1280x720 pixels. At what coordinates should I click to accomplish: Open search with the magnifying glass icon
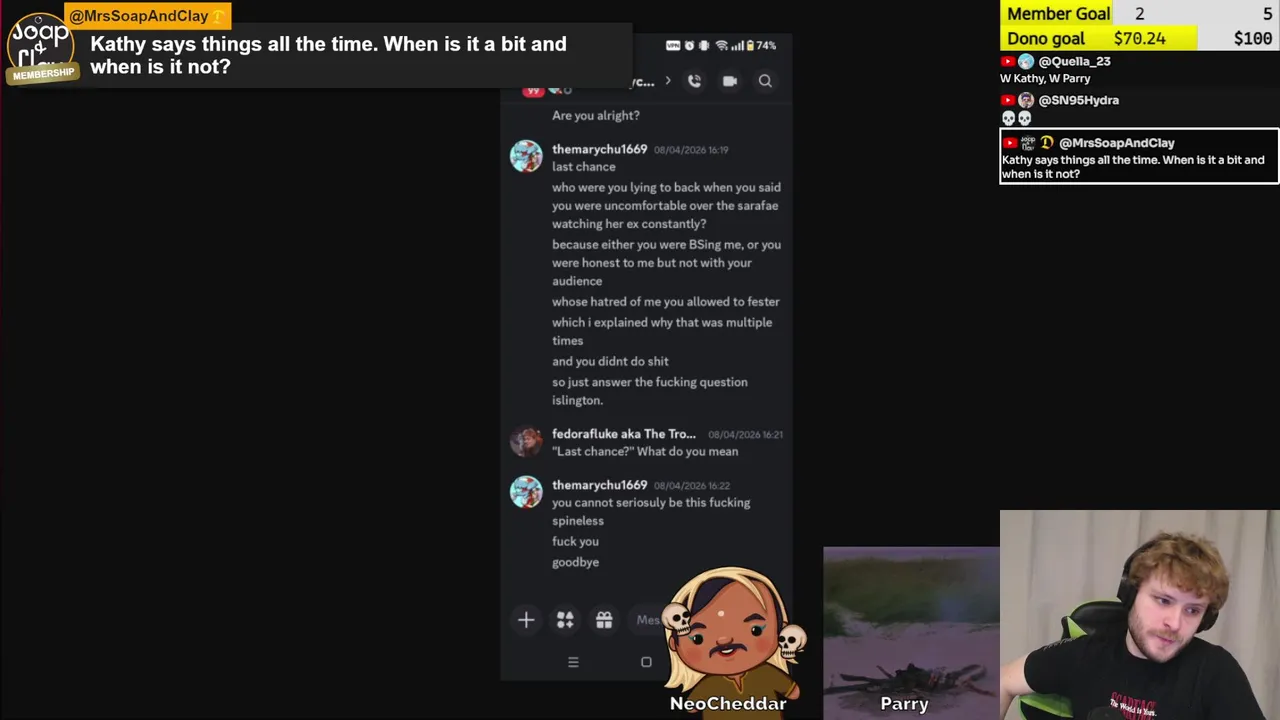765,81
